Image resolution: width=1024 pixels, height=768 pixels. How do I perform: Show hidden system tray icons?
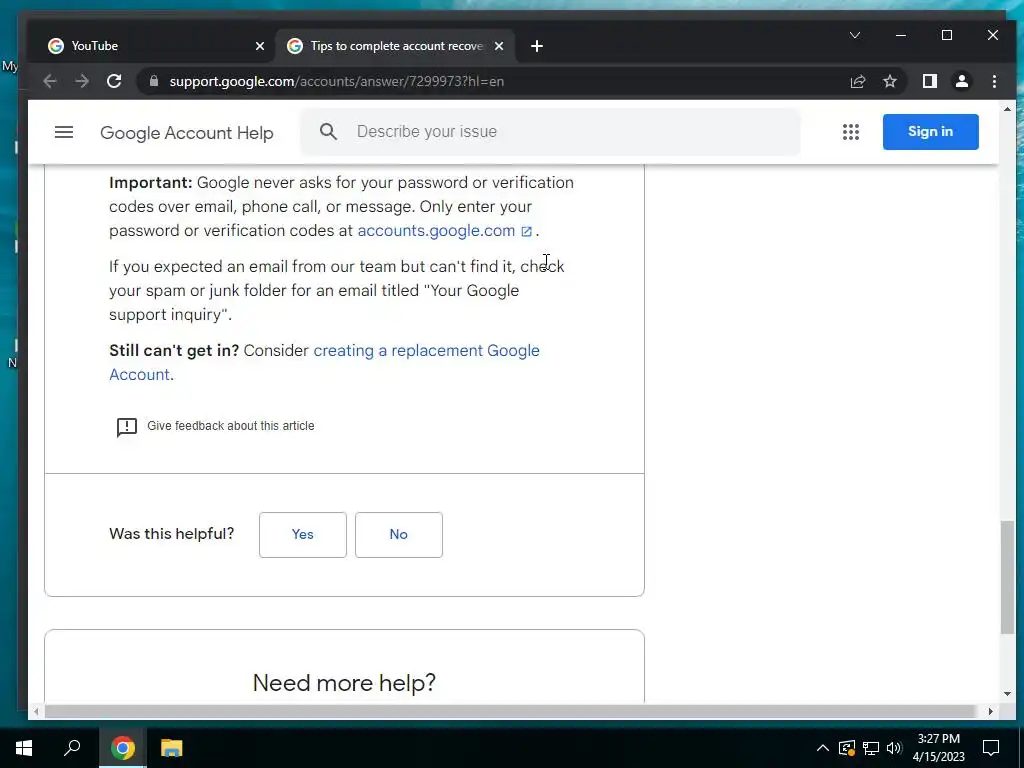point(823,748)
